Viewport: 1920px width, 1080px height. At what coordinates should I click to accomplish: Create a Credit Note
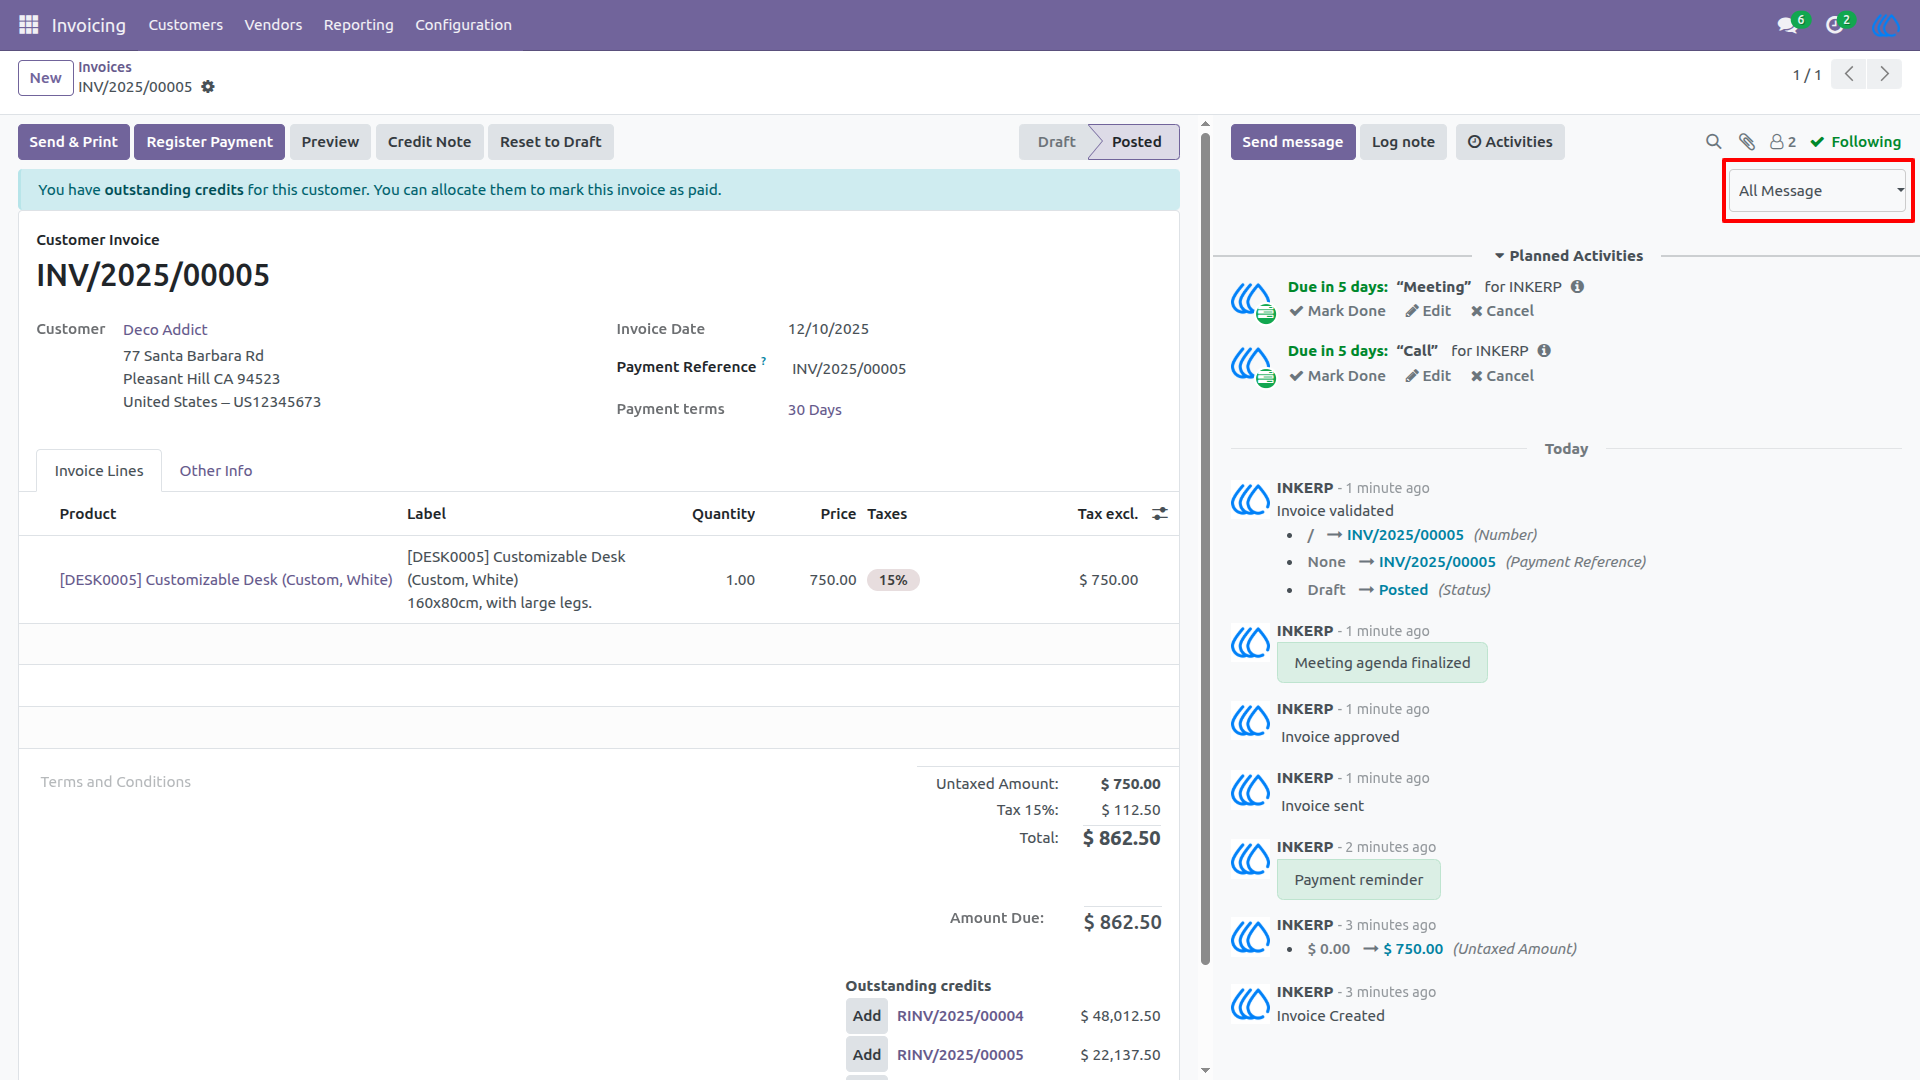(429, 142)
